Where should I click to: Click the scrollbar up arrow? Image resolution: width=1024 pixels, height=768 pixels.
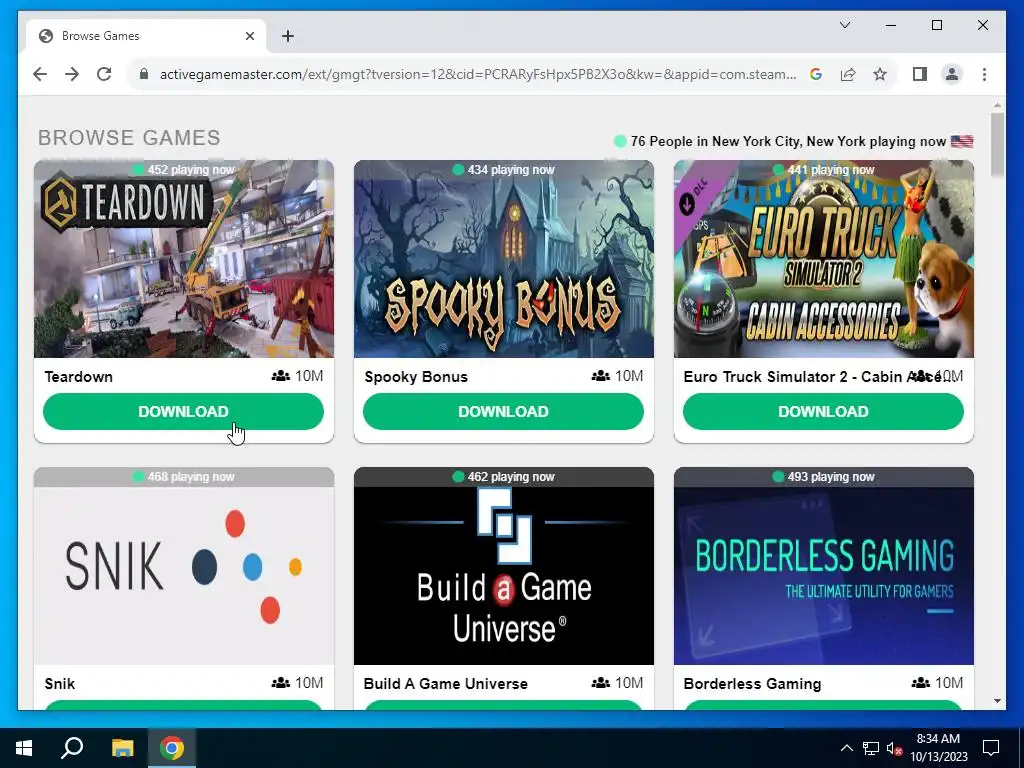(997, 104)
